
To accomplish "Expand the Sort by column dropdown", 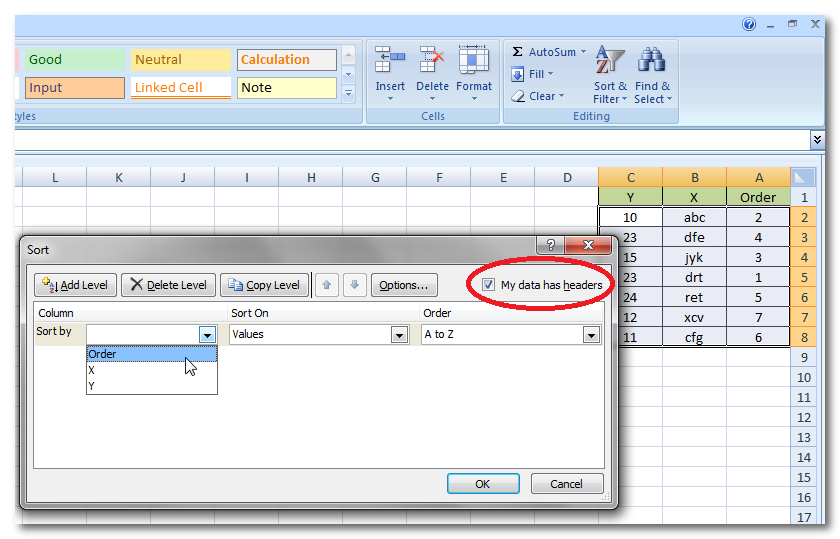I will click(x=207, y=335).
